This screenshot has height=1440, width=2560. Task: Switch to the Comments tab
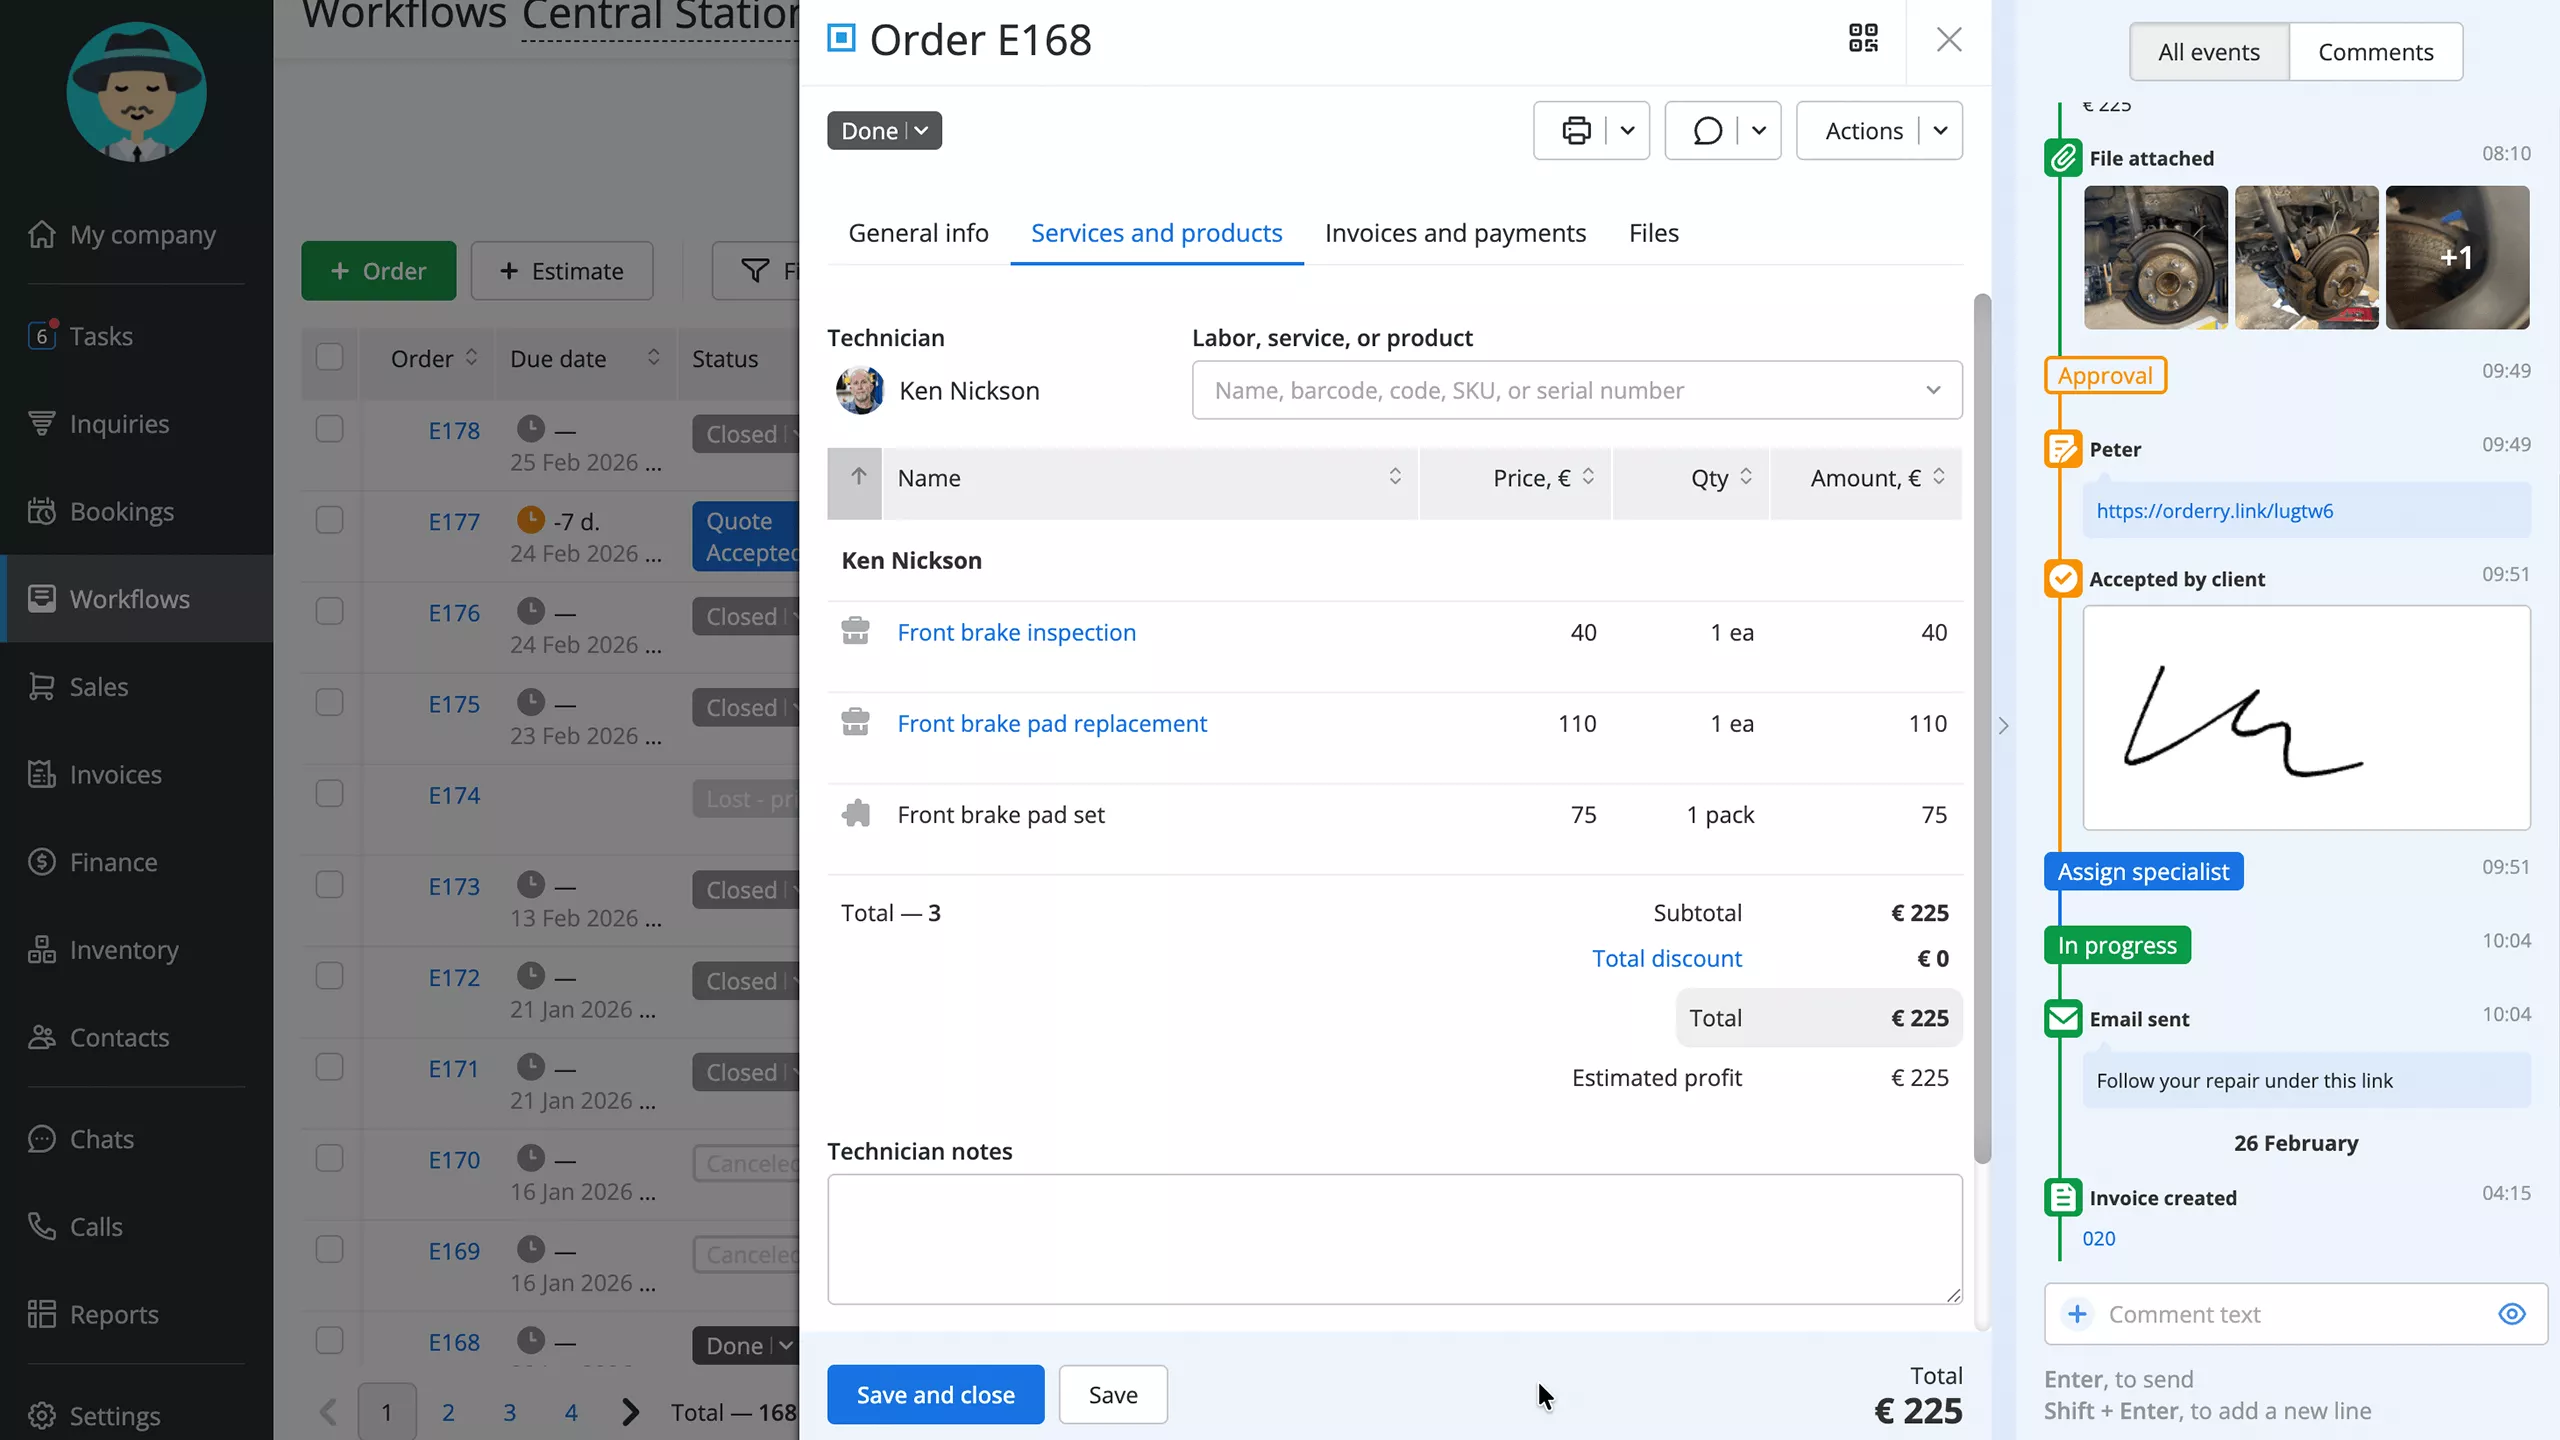tap(2375, 51)
